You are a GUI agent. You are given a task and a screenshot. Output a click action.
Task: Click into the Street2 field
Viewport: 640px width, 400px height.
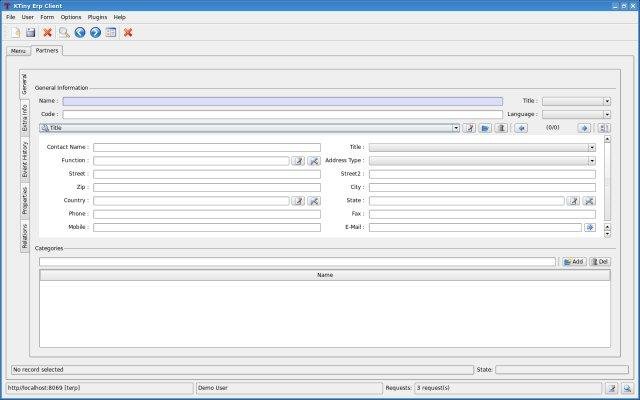point(482,174)
